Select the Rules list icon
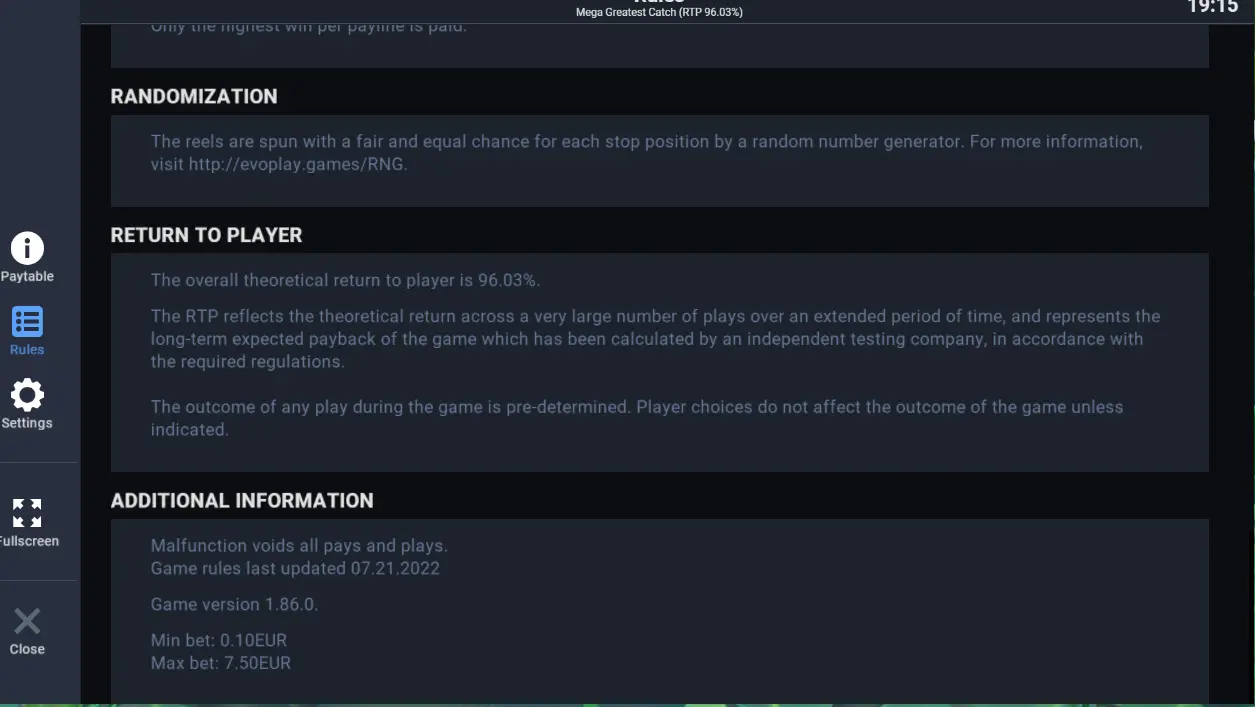Image resolution: width=1255 pixels, height=707 pixels. (x=27, y=322)
